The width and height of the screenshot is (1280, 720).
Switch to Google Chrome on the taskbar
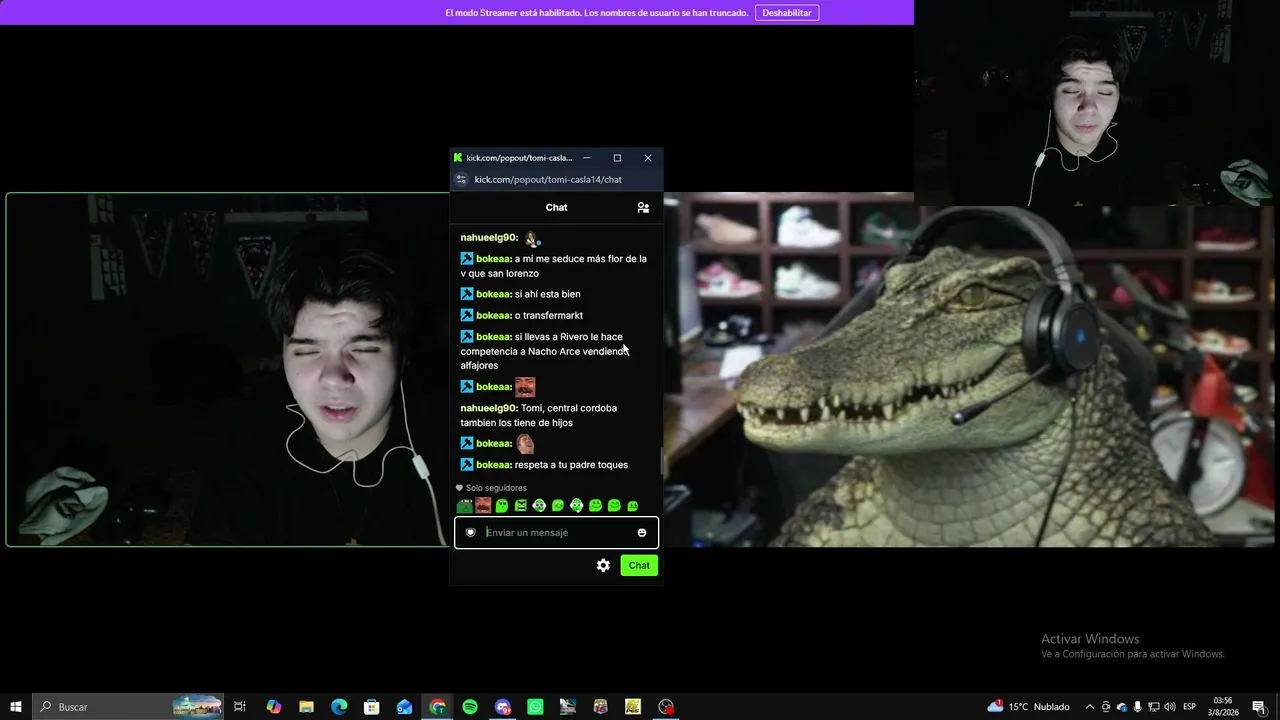point(437,707)
